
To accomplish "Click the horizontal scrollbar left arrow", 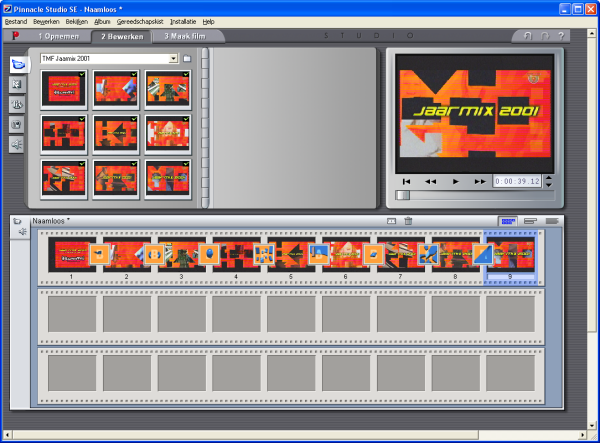I will 7,435.
